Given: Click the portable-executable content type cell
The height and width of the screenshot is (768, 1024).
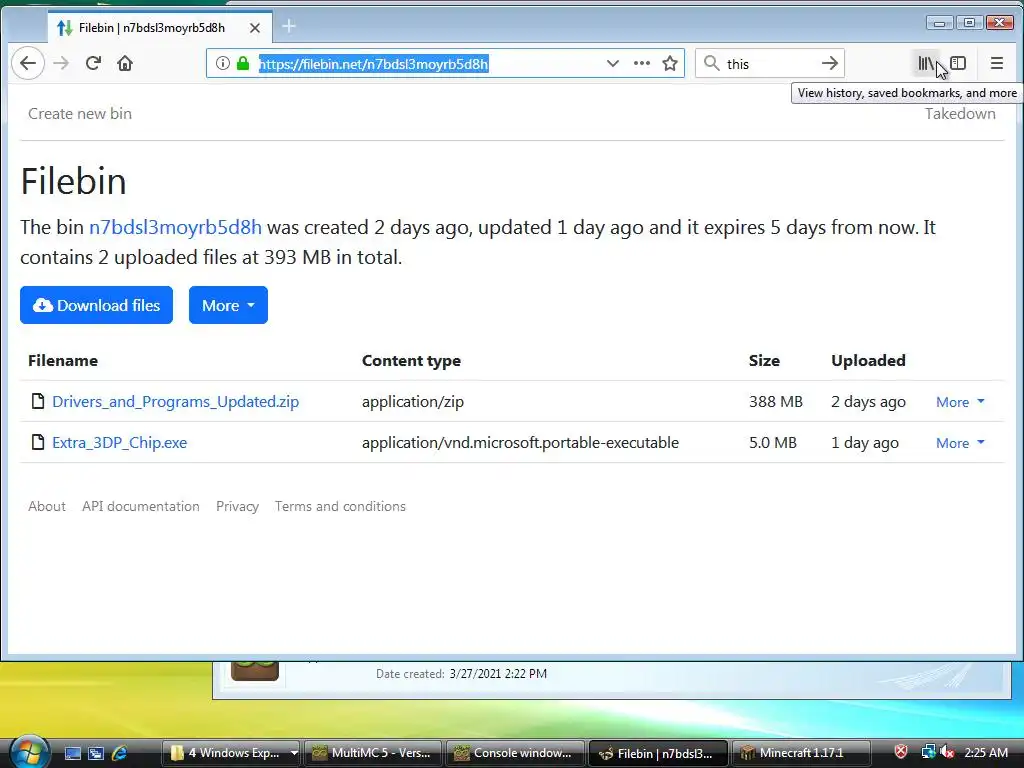Looking at the screenshot, I should click(x=520, y=443).
